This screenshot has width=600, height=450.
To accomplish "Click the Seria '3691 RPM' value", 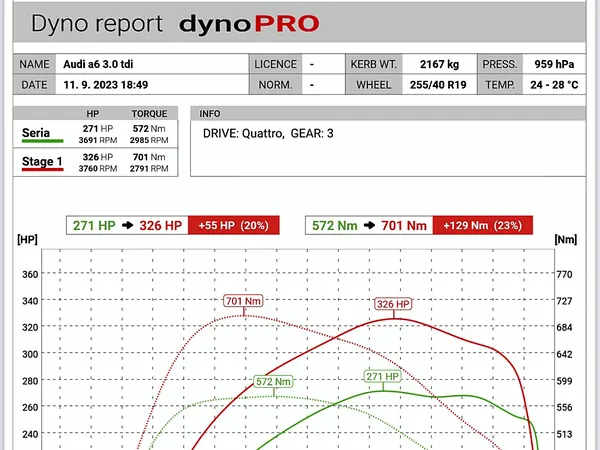I will point(98,140).
